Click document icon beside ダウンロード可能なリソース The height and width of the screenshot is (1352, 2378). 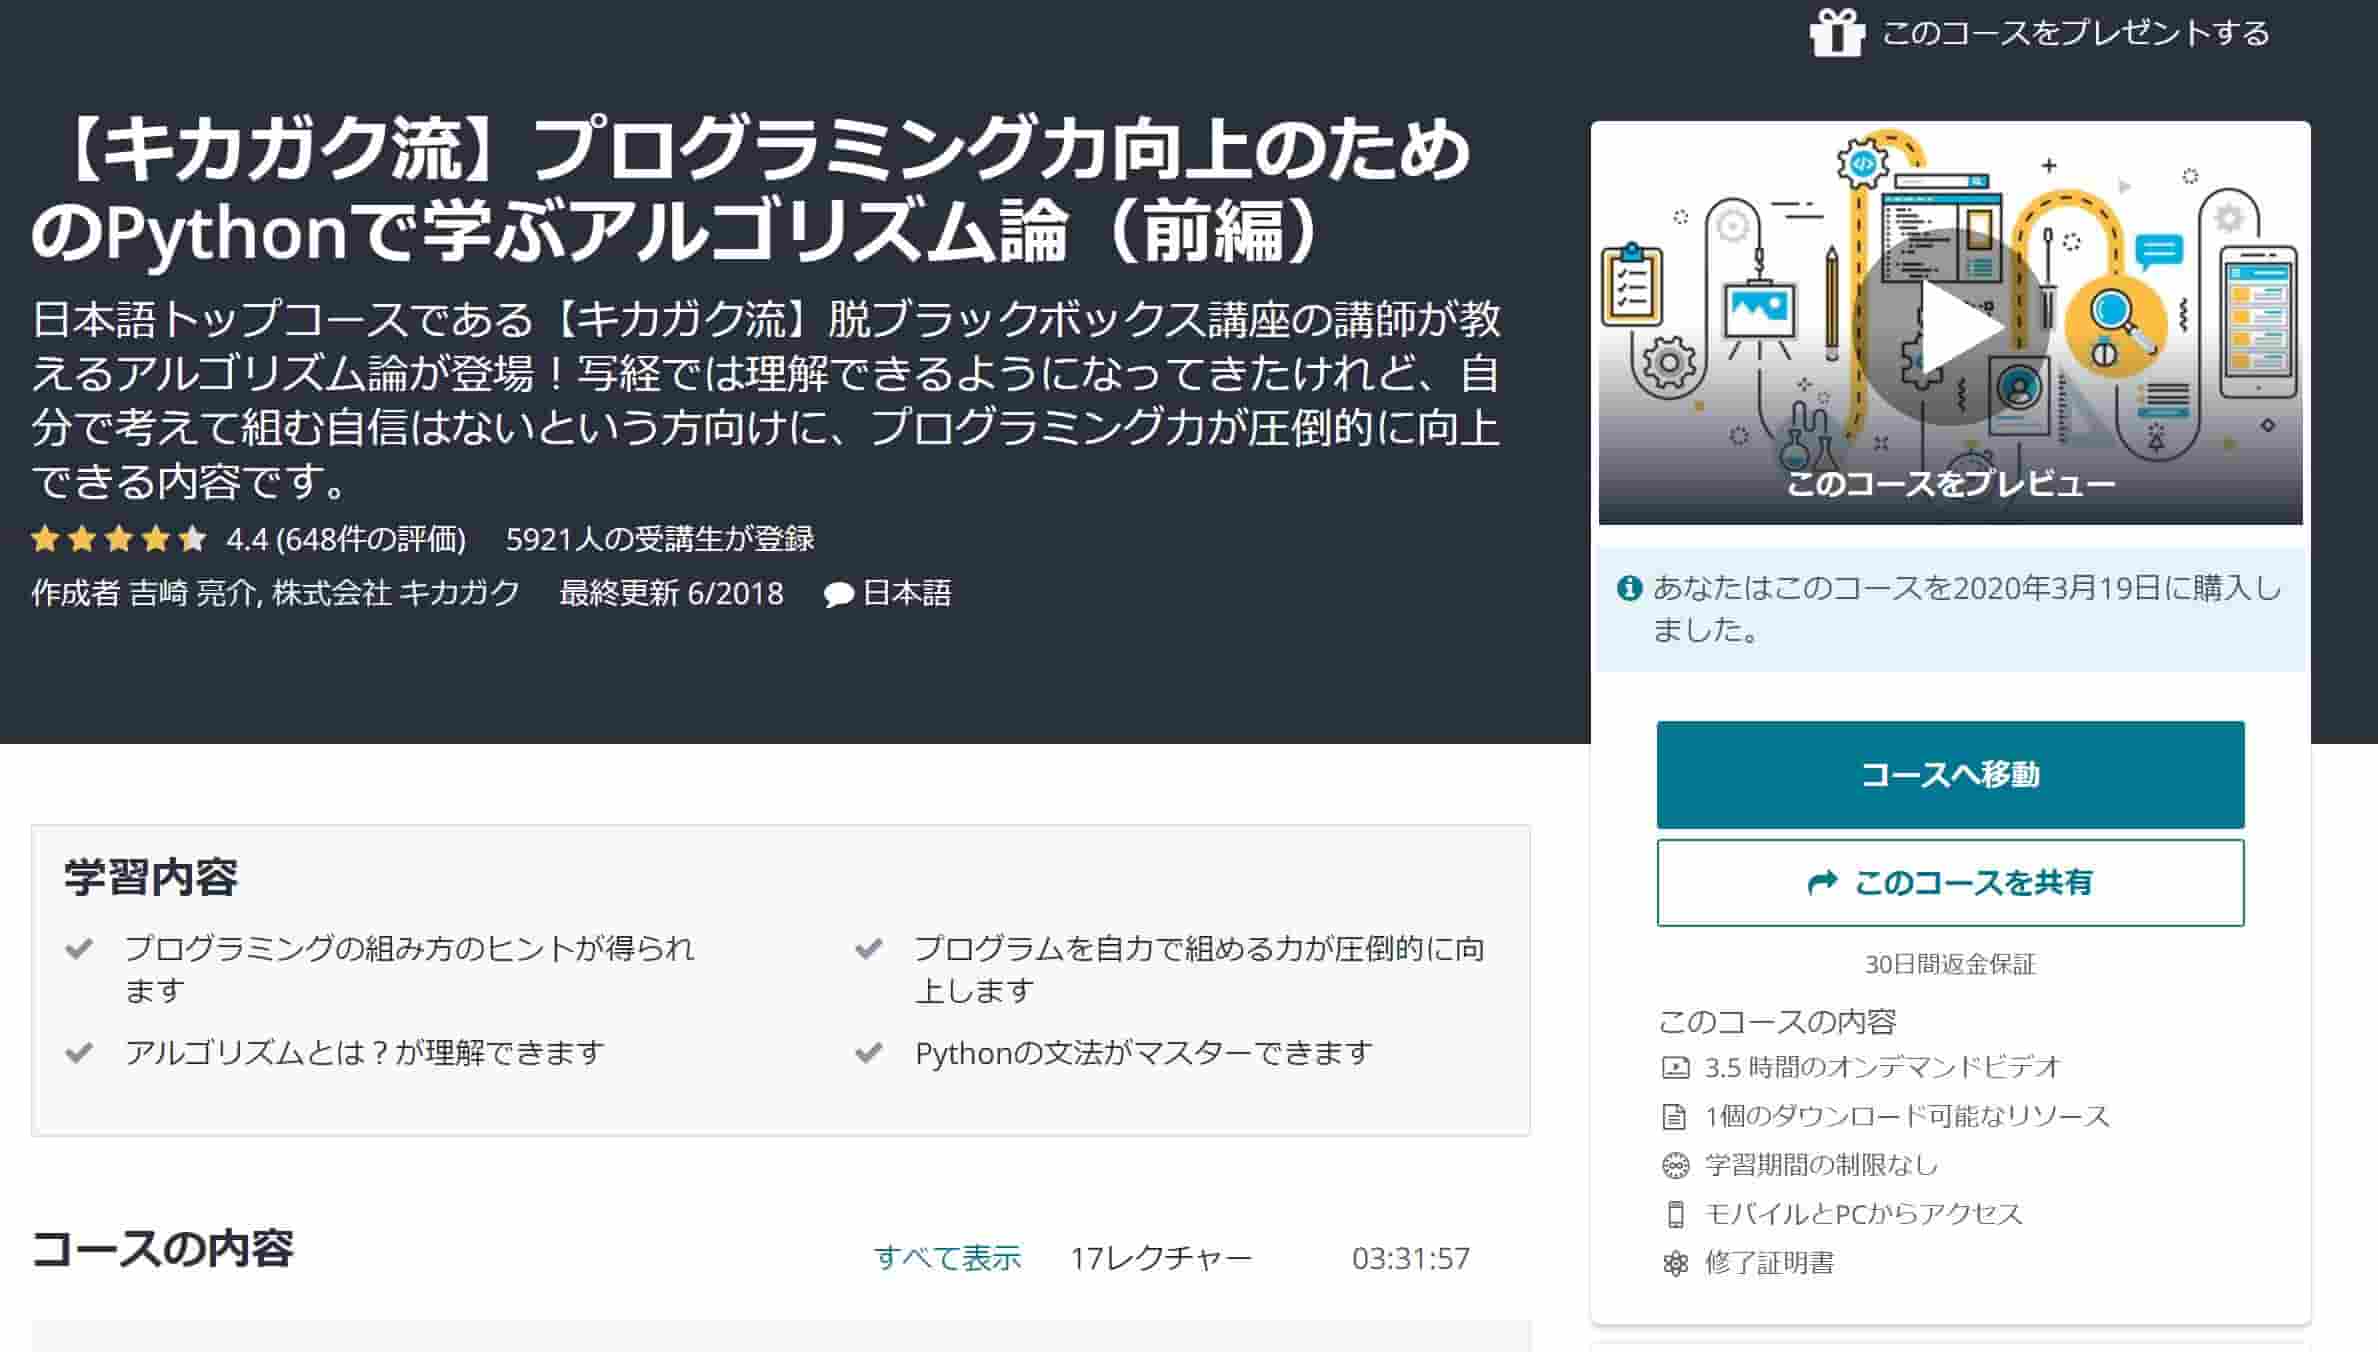pos(1675,1116)
